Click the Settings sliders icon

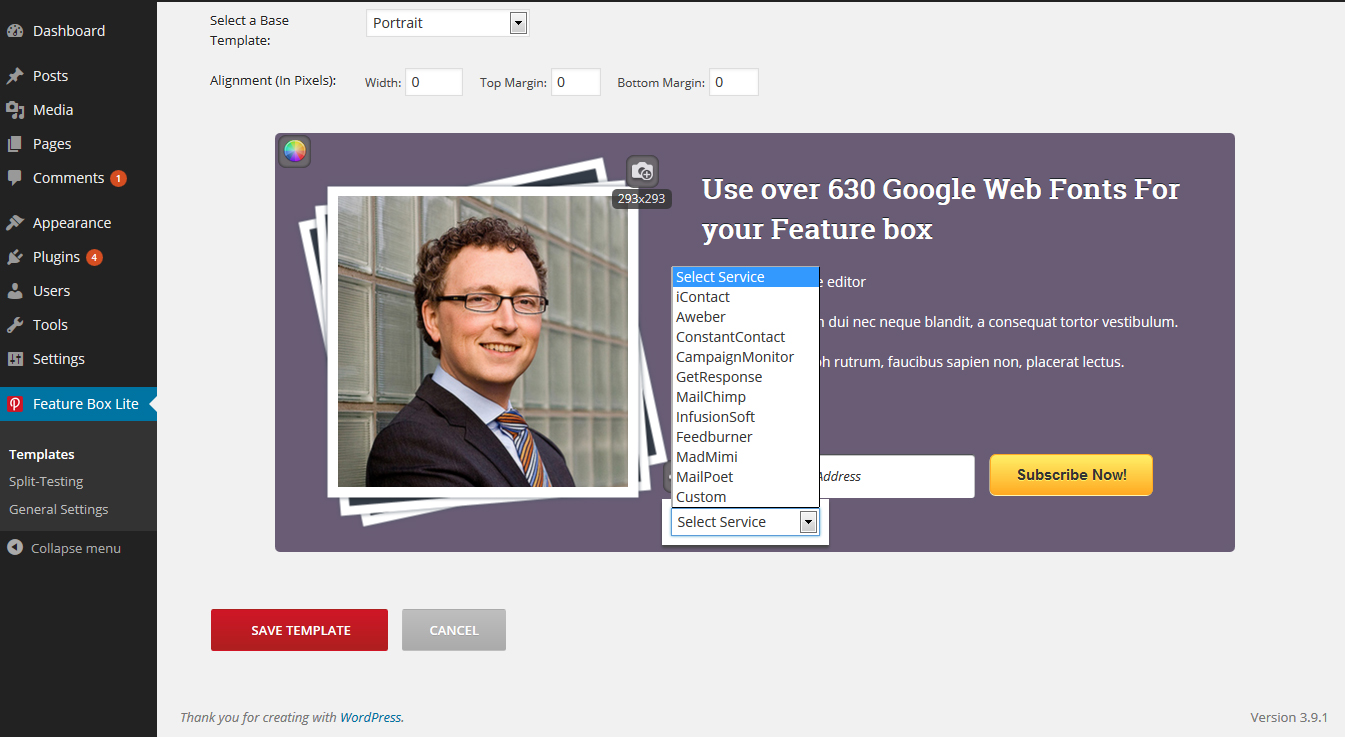(15, 359)
